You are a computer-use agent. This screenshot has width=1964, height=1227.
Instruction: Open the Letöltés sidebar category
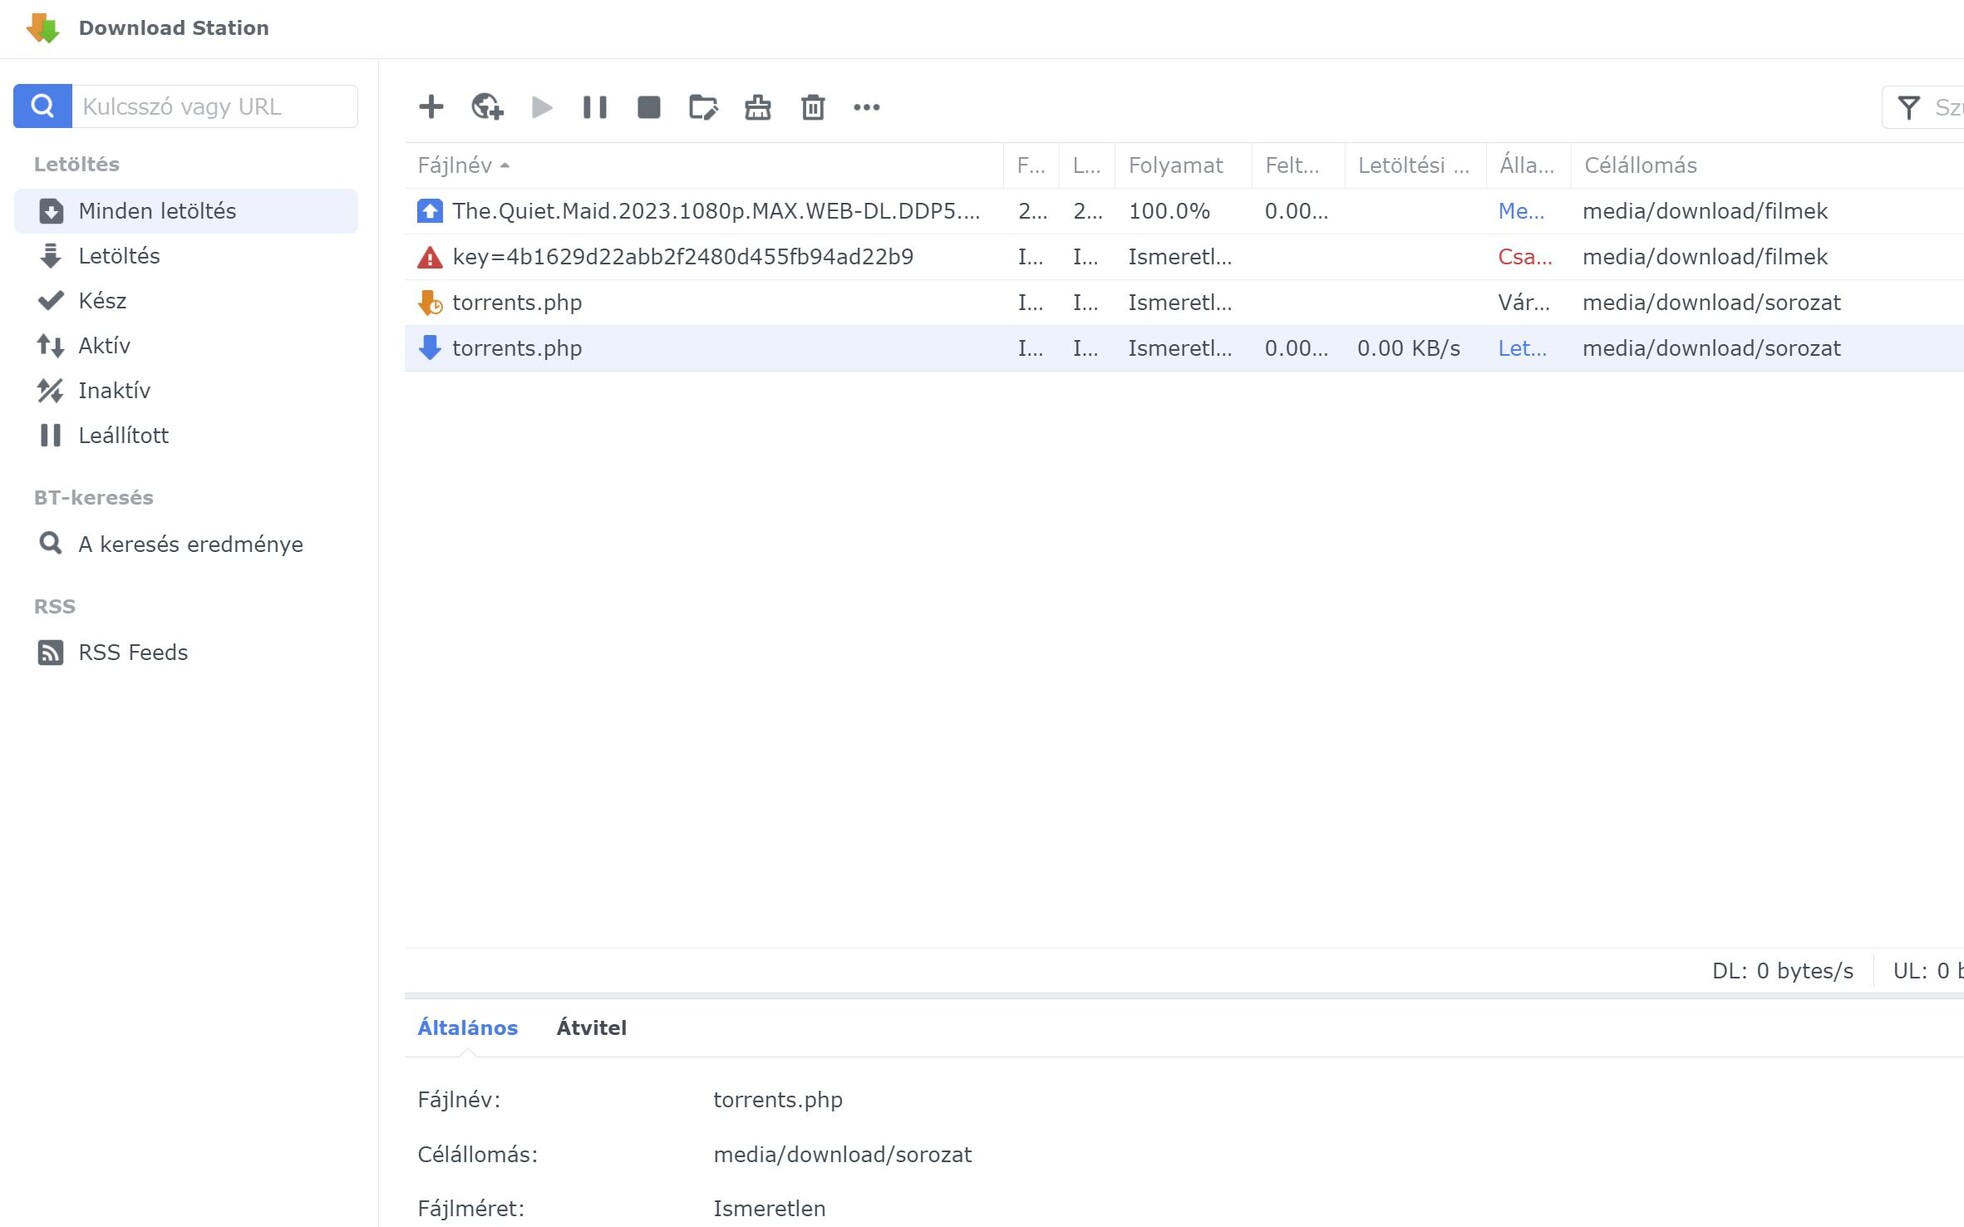pos(186,256)
